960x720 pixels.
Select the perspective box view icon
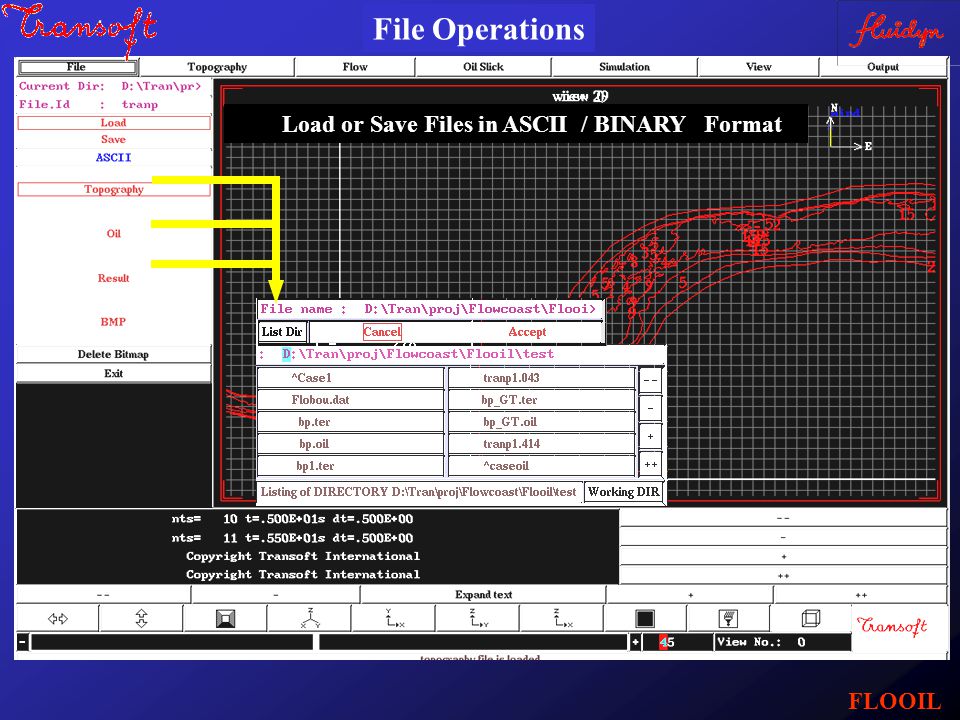tap(226, 618)
